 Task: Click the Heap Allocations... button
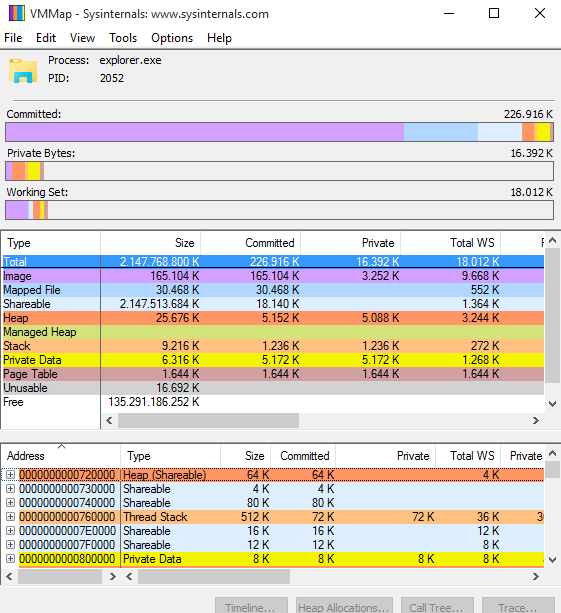point(344,606)
